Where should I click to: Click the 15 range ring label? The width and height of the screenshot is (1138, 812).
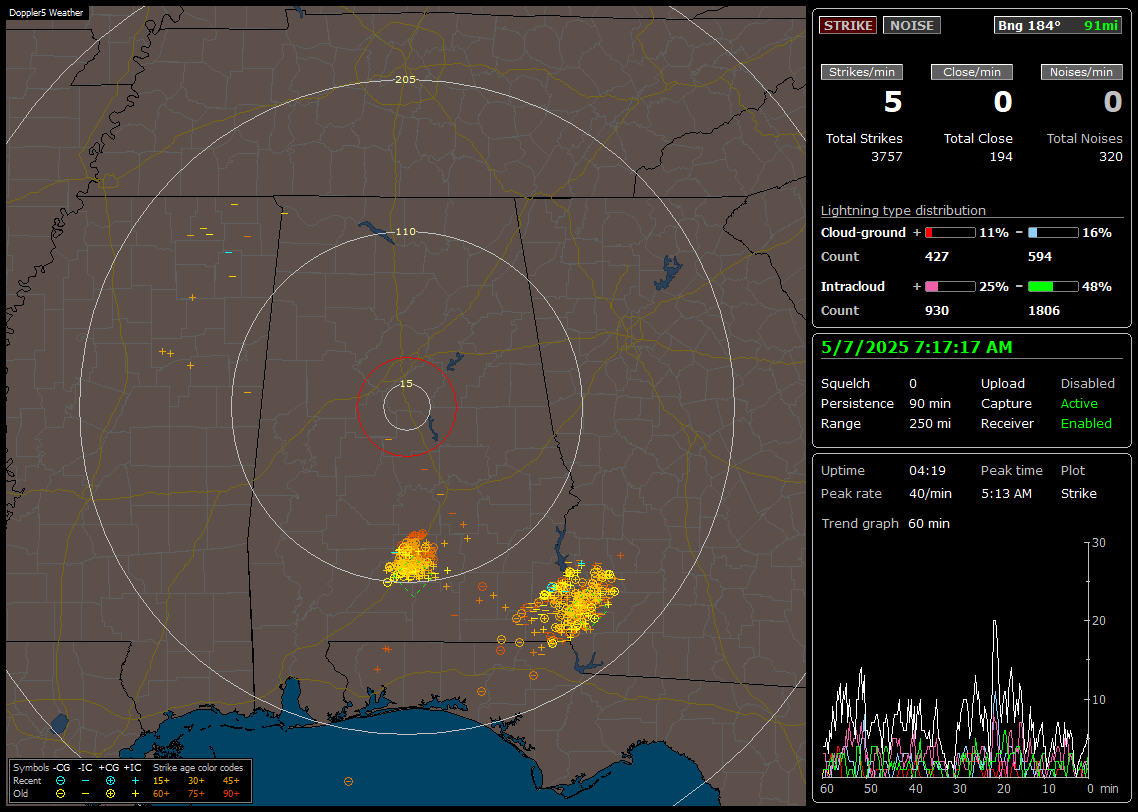pyautogui.click(x=406, y=384)
